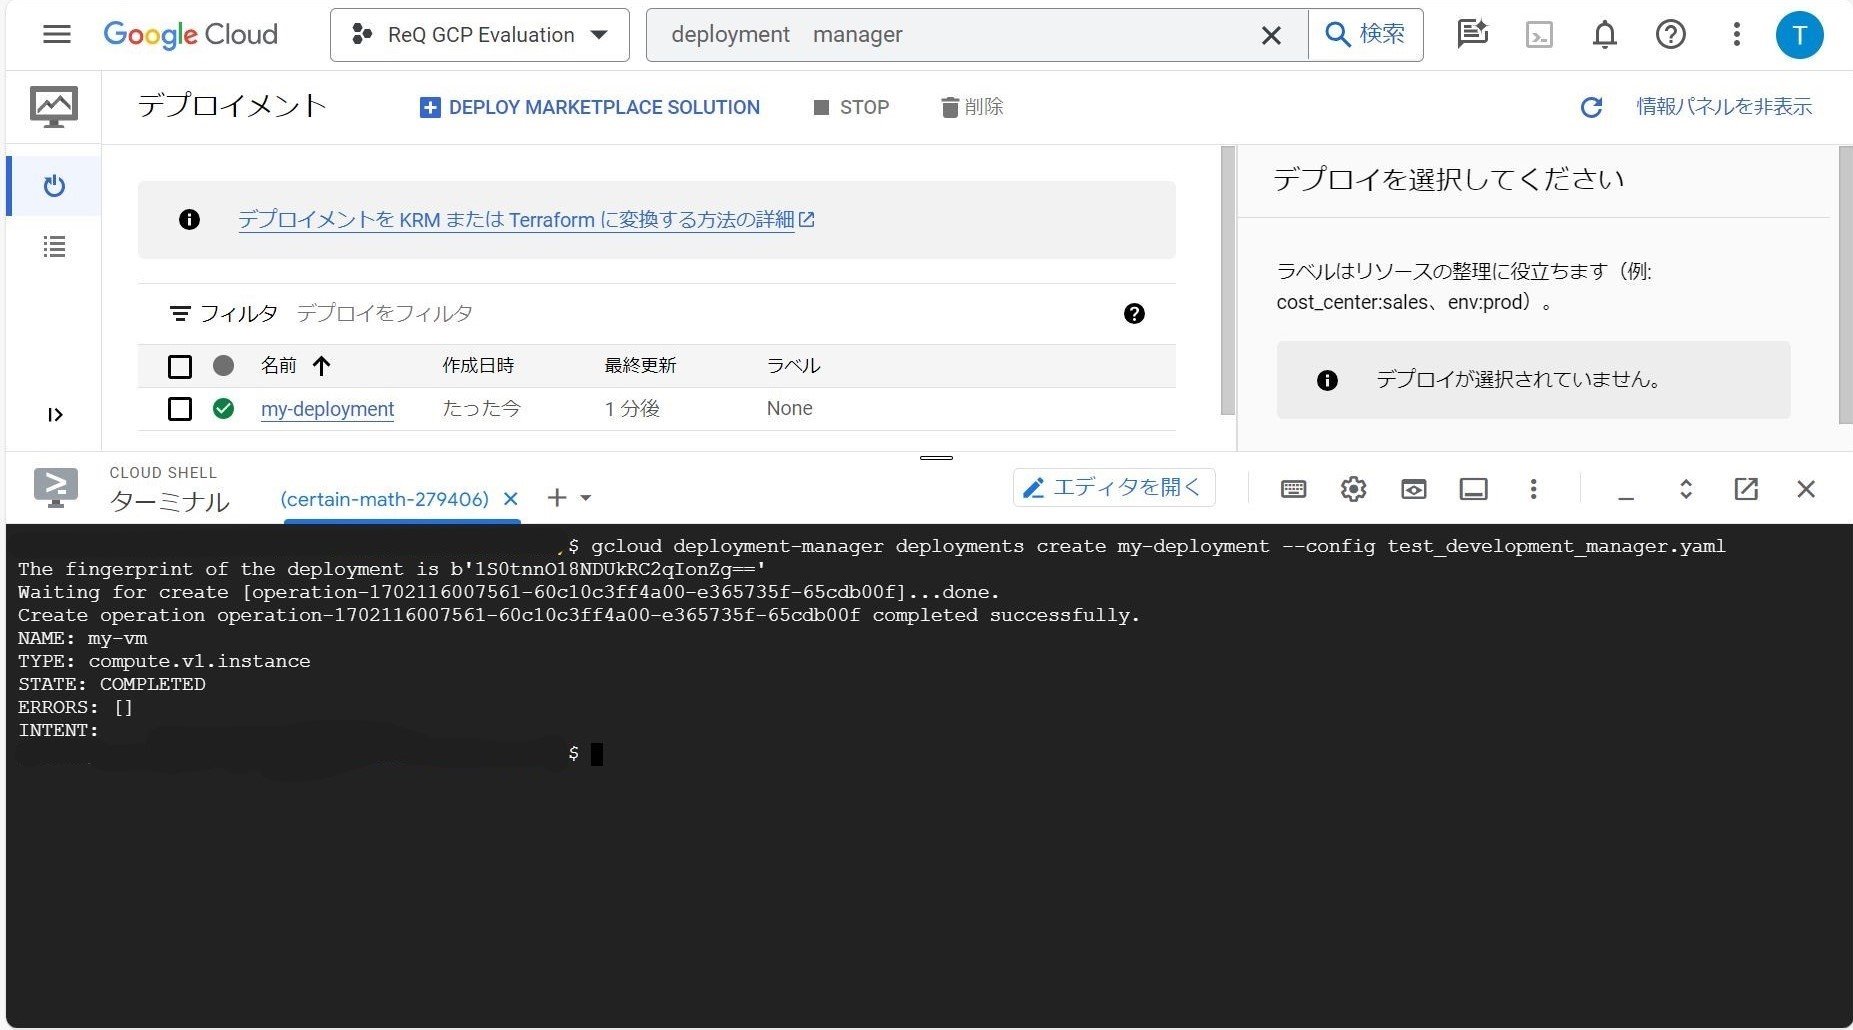1853x1030 pixels.
Task: Click the デプロイが選択されていません info message
Action: (x=1533, y=380)
